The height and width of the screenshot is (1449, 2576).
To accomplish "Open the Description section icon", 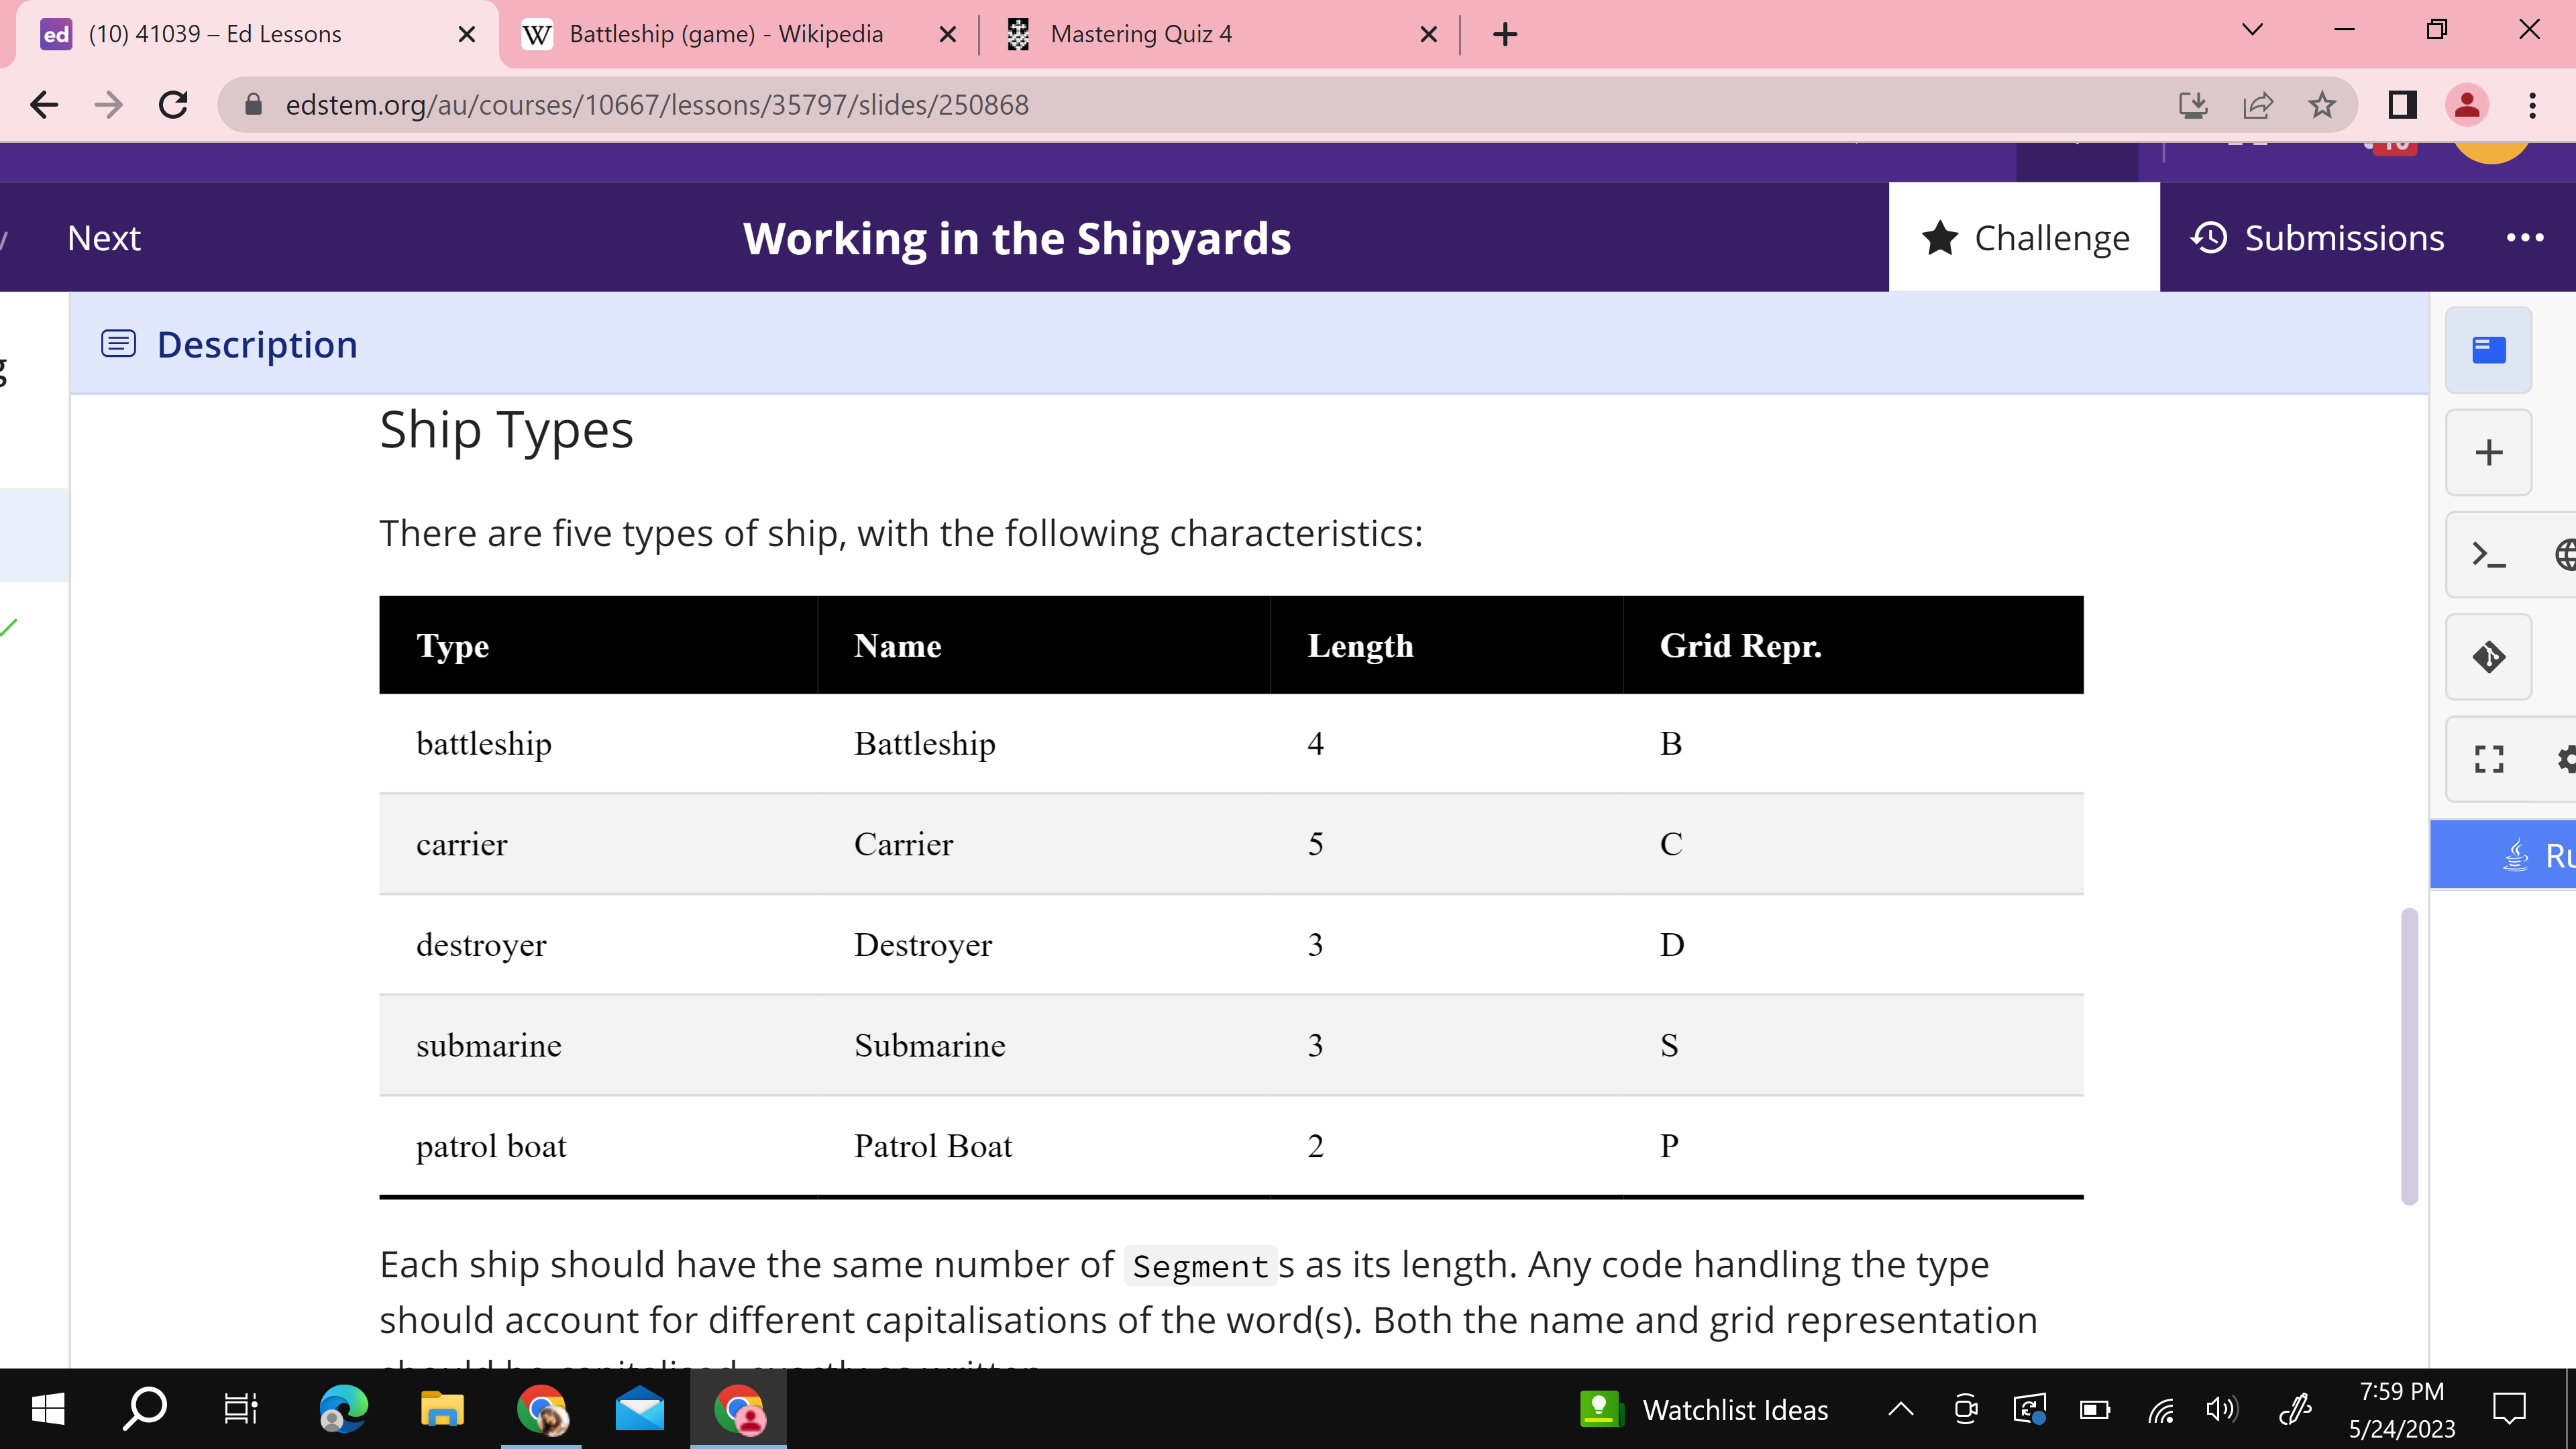I will pos(118,343).
